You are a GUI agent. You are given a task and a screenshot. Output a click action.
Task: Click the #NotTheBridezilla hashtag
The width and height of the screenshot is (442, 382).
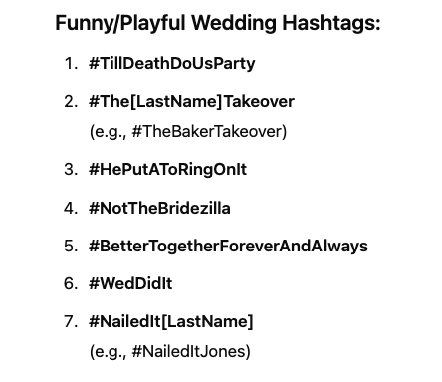[160, 208]
